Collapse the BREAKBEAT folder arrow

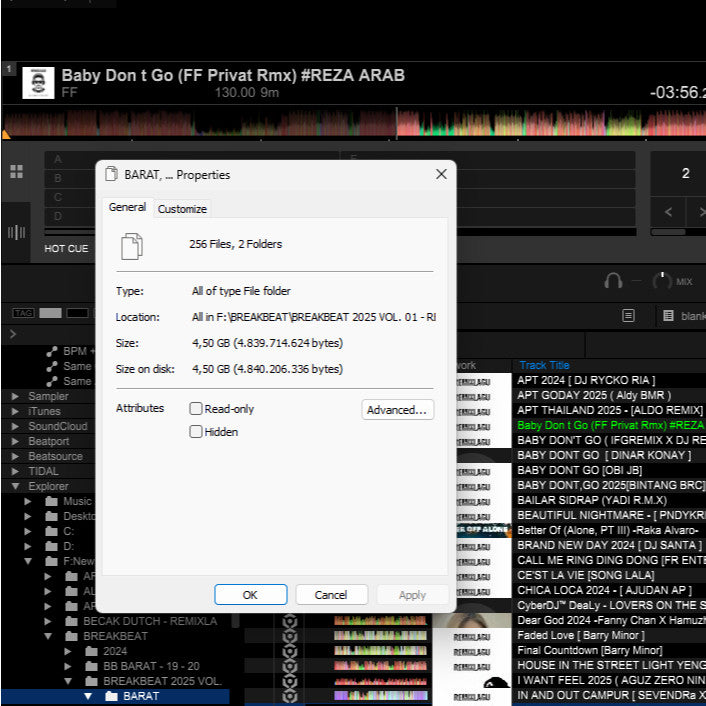[48, 636]
